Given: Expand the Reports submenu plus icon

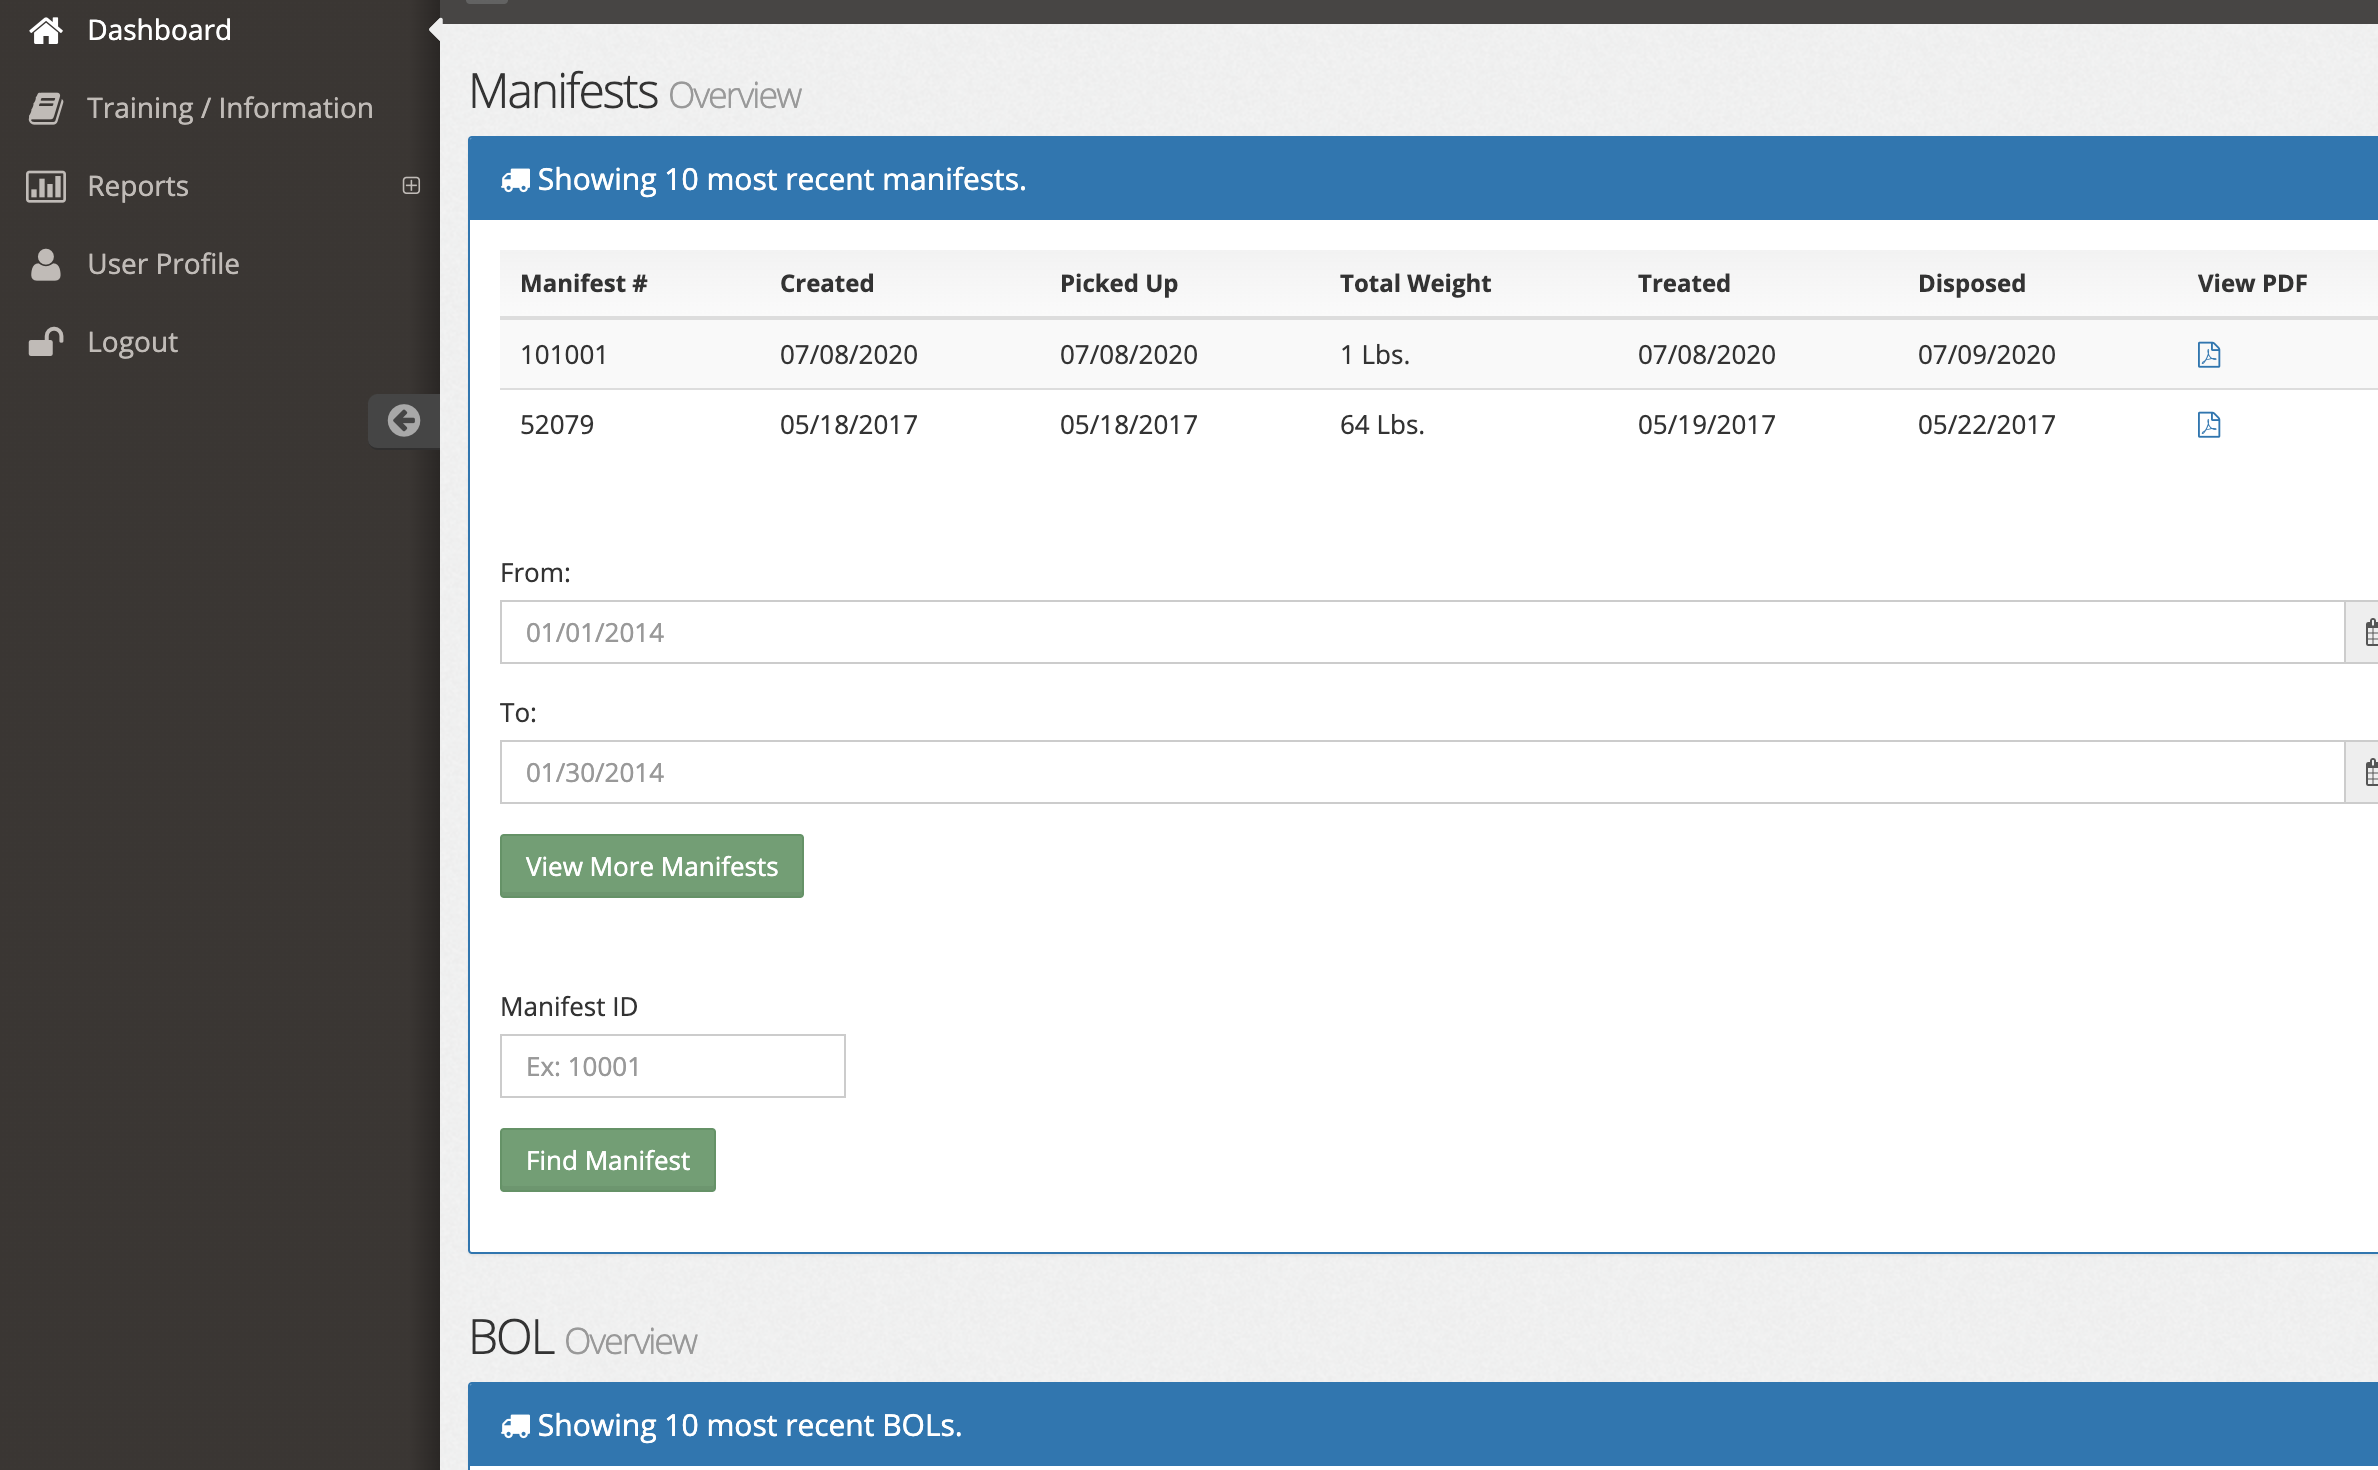Looking at the screenshot, I should tap(411, 186).
